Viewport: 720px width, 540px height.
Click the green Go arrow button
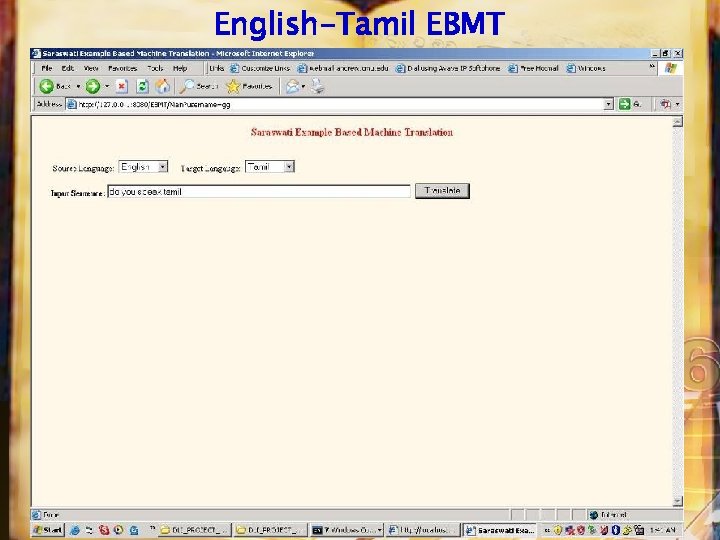(624, 104)
